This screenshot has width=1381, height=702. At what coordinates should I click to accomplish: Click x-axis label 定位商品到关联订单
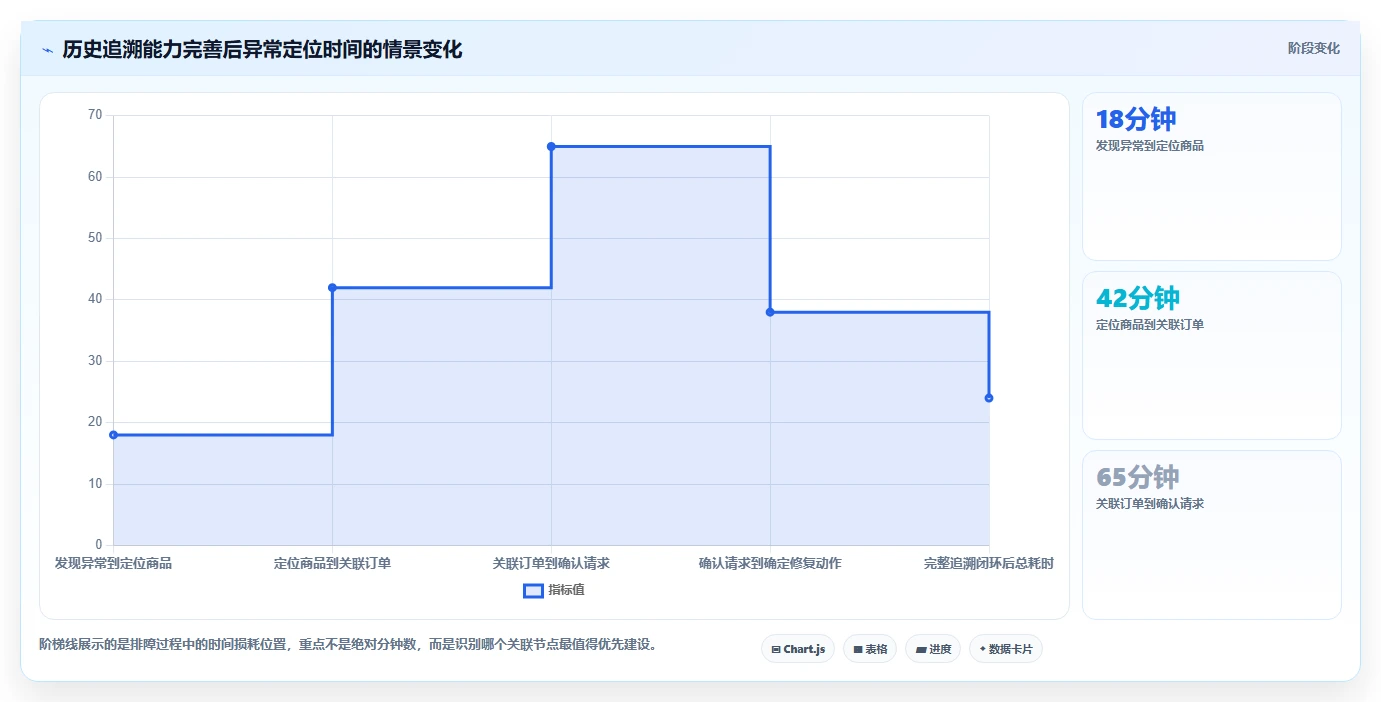tap(332, 564)
